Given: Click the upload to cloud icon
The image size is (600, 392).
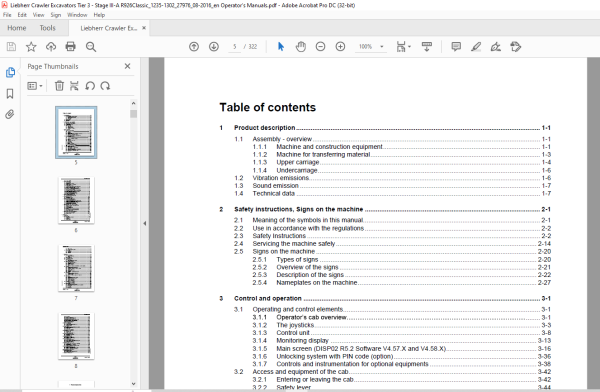Looking at the screenshot, I should pyautogui.click(x=51, y=47).
